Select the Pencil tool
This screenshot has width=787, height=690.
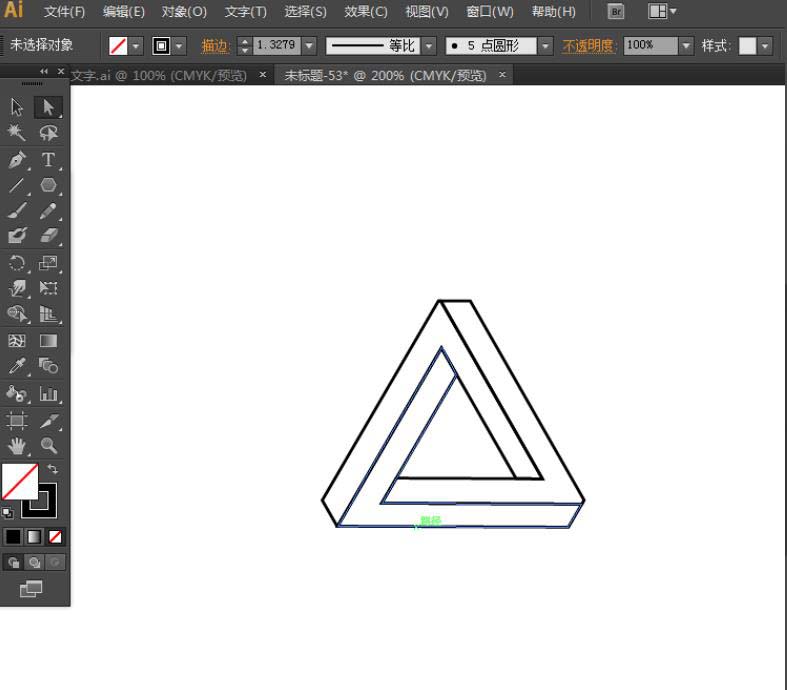48,210
